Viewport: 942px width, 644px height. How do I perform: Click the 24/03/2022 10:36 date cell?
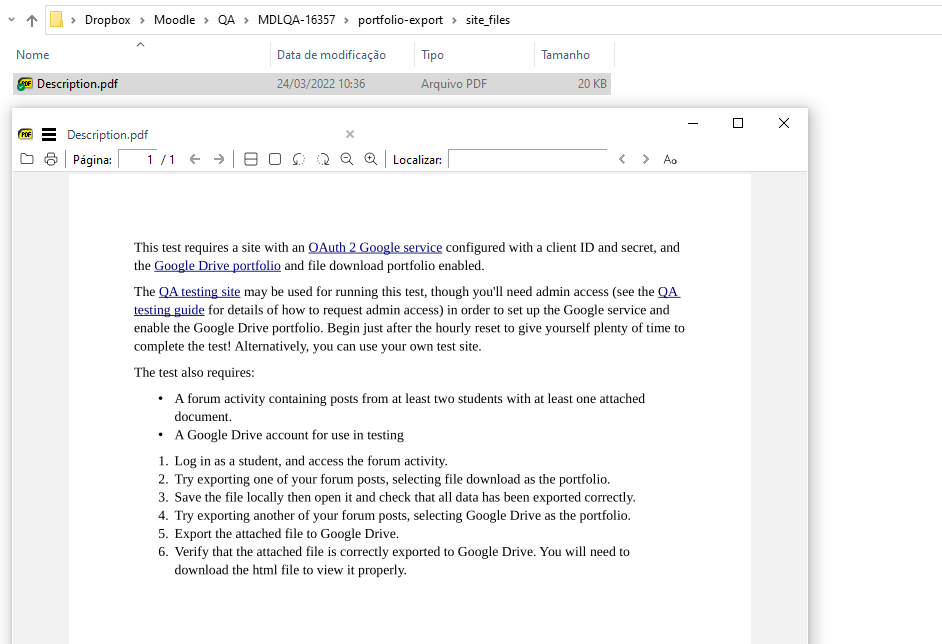pyautogui.click(x=321, y=84)
